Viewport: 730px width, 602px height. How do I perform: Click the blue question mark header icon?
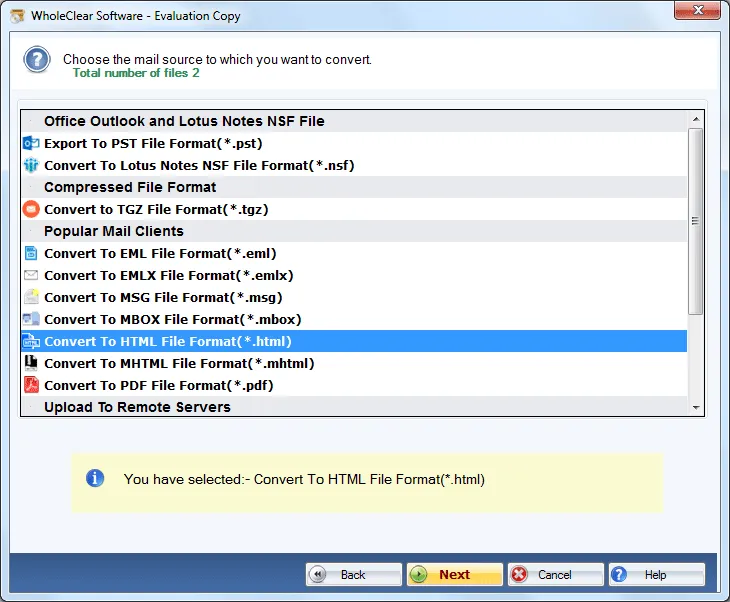pyautogui.click(x=37, y=60)
